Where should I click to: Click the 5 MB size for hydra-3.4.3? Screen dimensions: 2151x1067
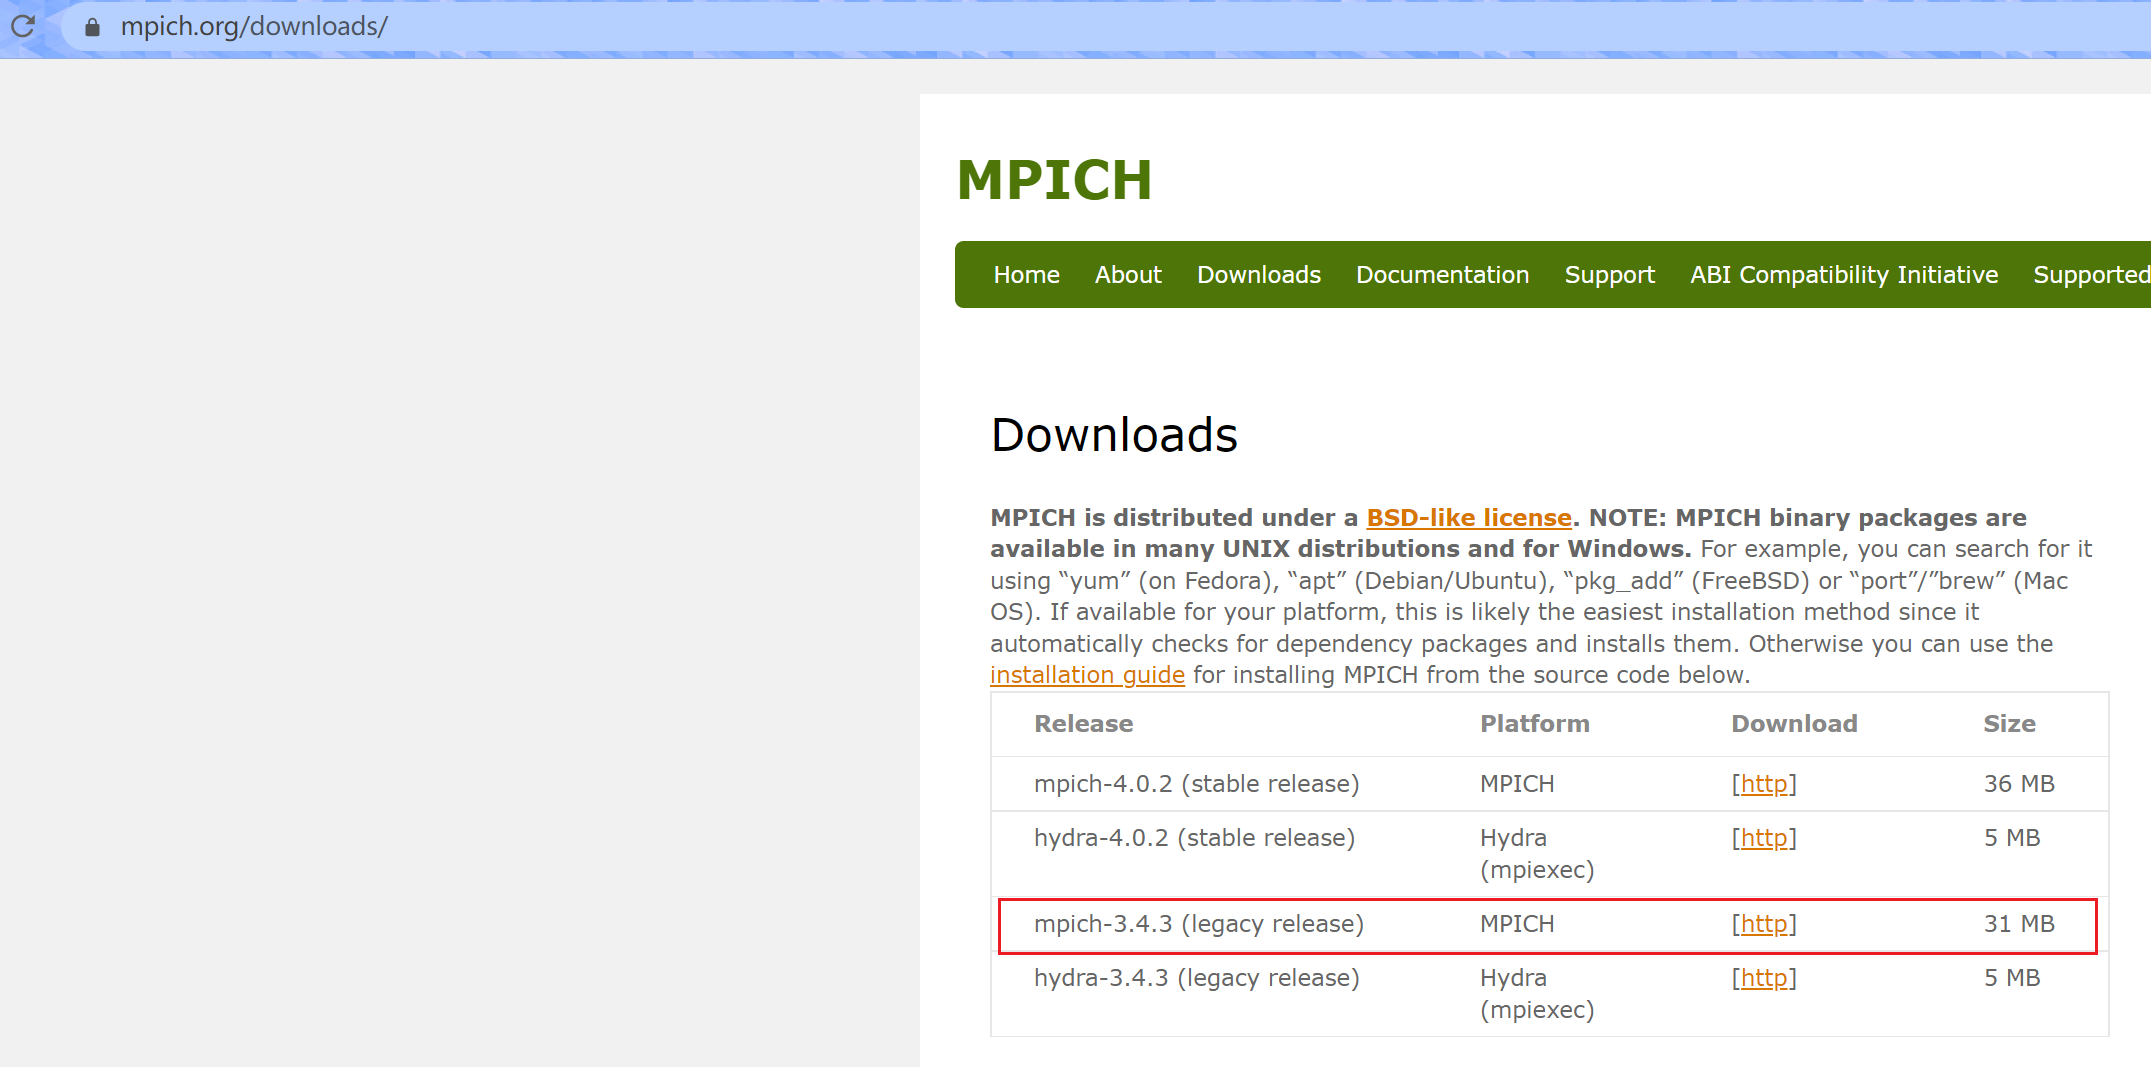(2012, 978)
